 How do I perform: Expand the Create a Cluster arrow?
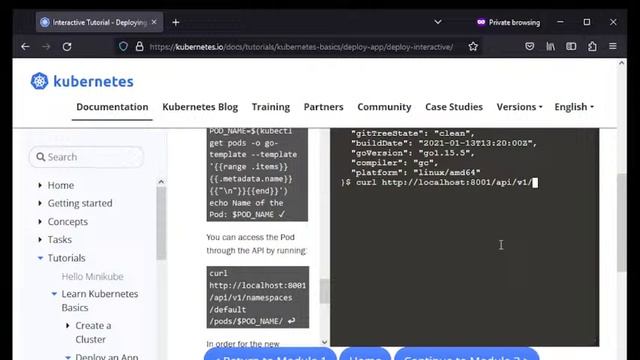68,326
